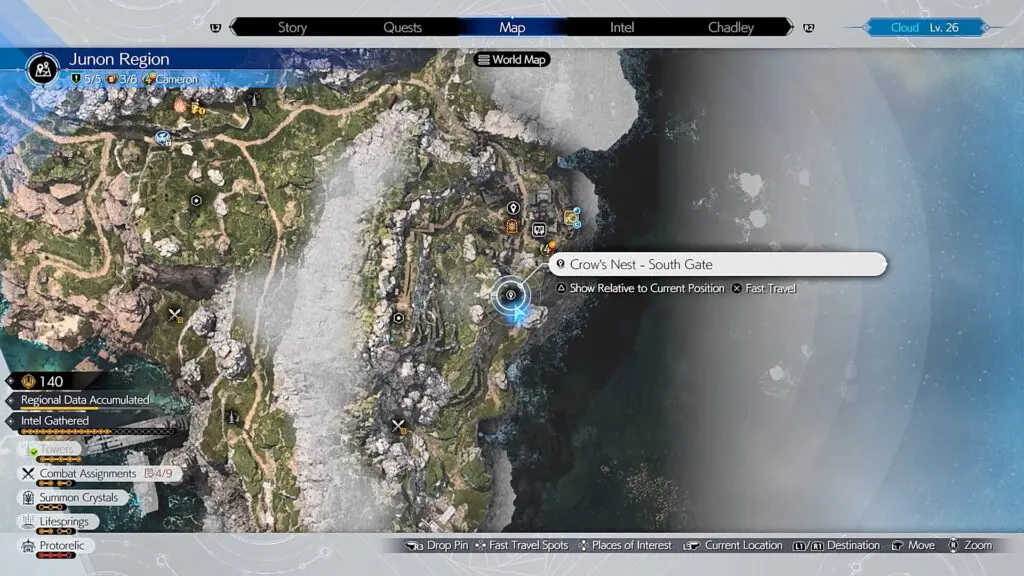The height and width of the screenshot is (576, 1024).
Task: Click the rest stop marker in Crow's Nest
Action: (540, 229)
